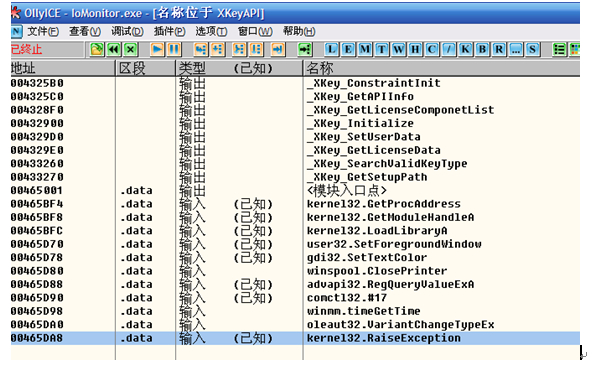Click the green list options toolbar icon
The image size is (600, 367).
[559, 49]
